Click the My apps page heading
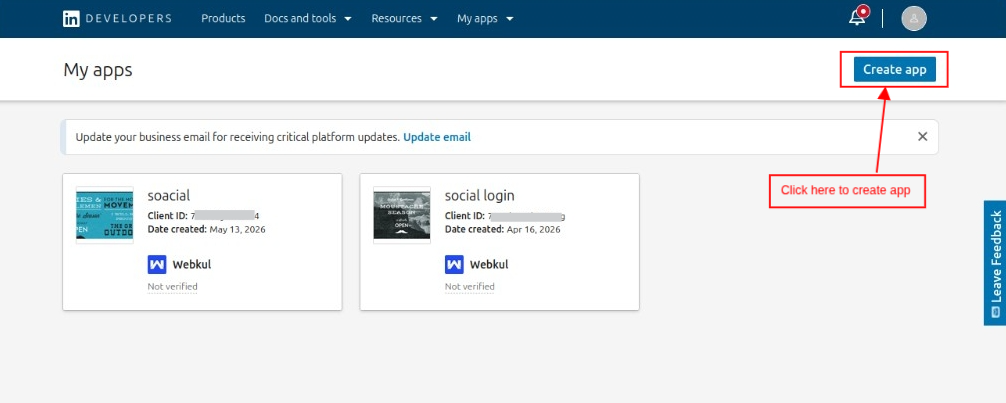 98,69
